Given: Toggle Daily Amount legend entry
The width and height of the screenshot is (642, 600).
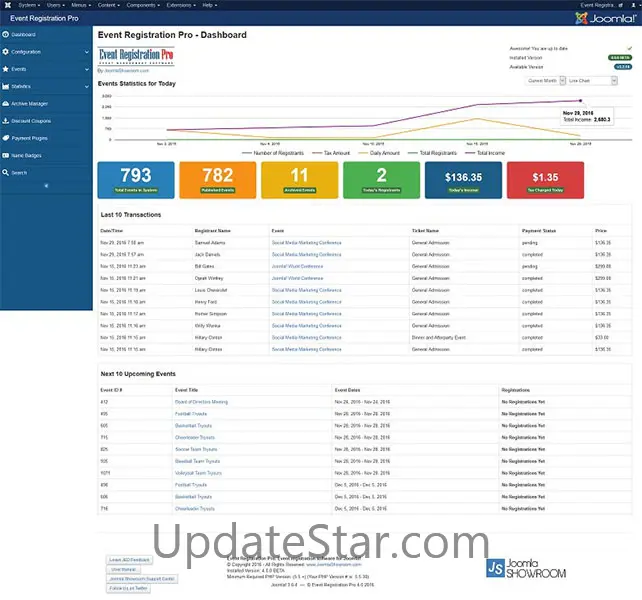Looking at the screenshot, I should coord(379,153).
